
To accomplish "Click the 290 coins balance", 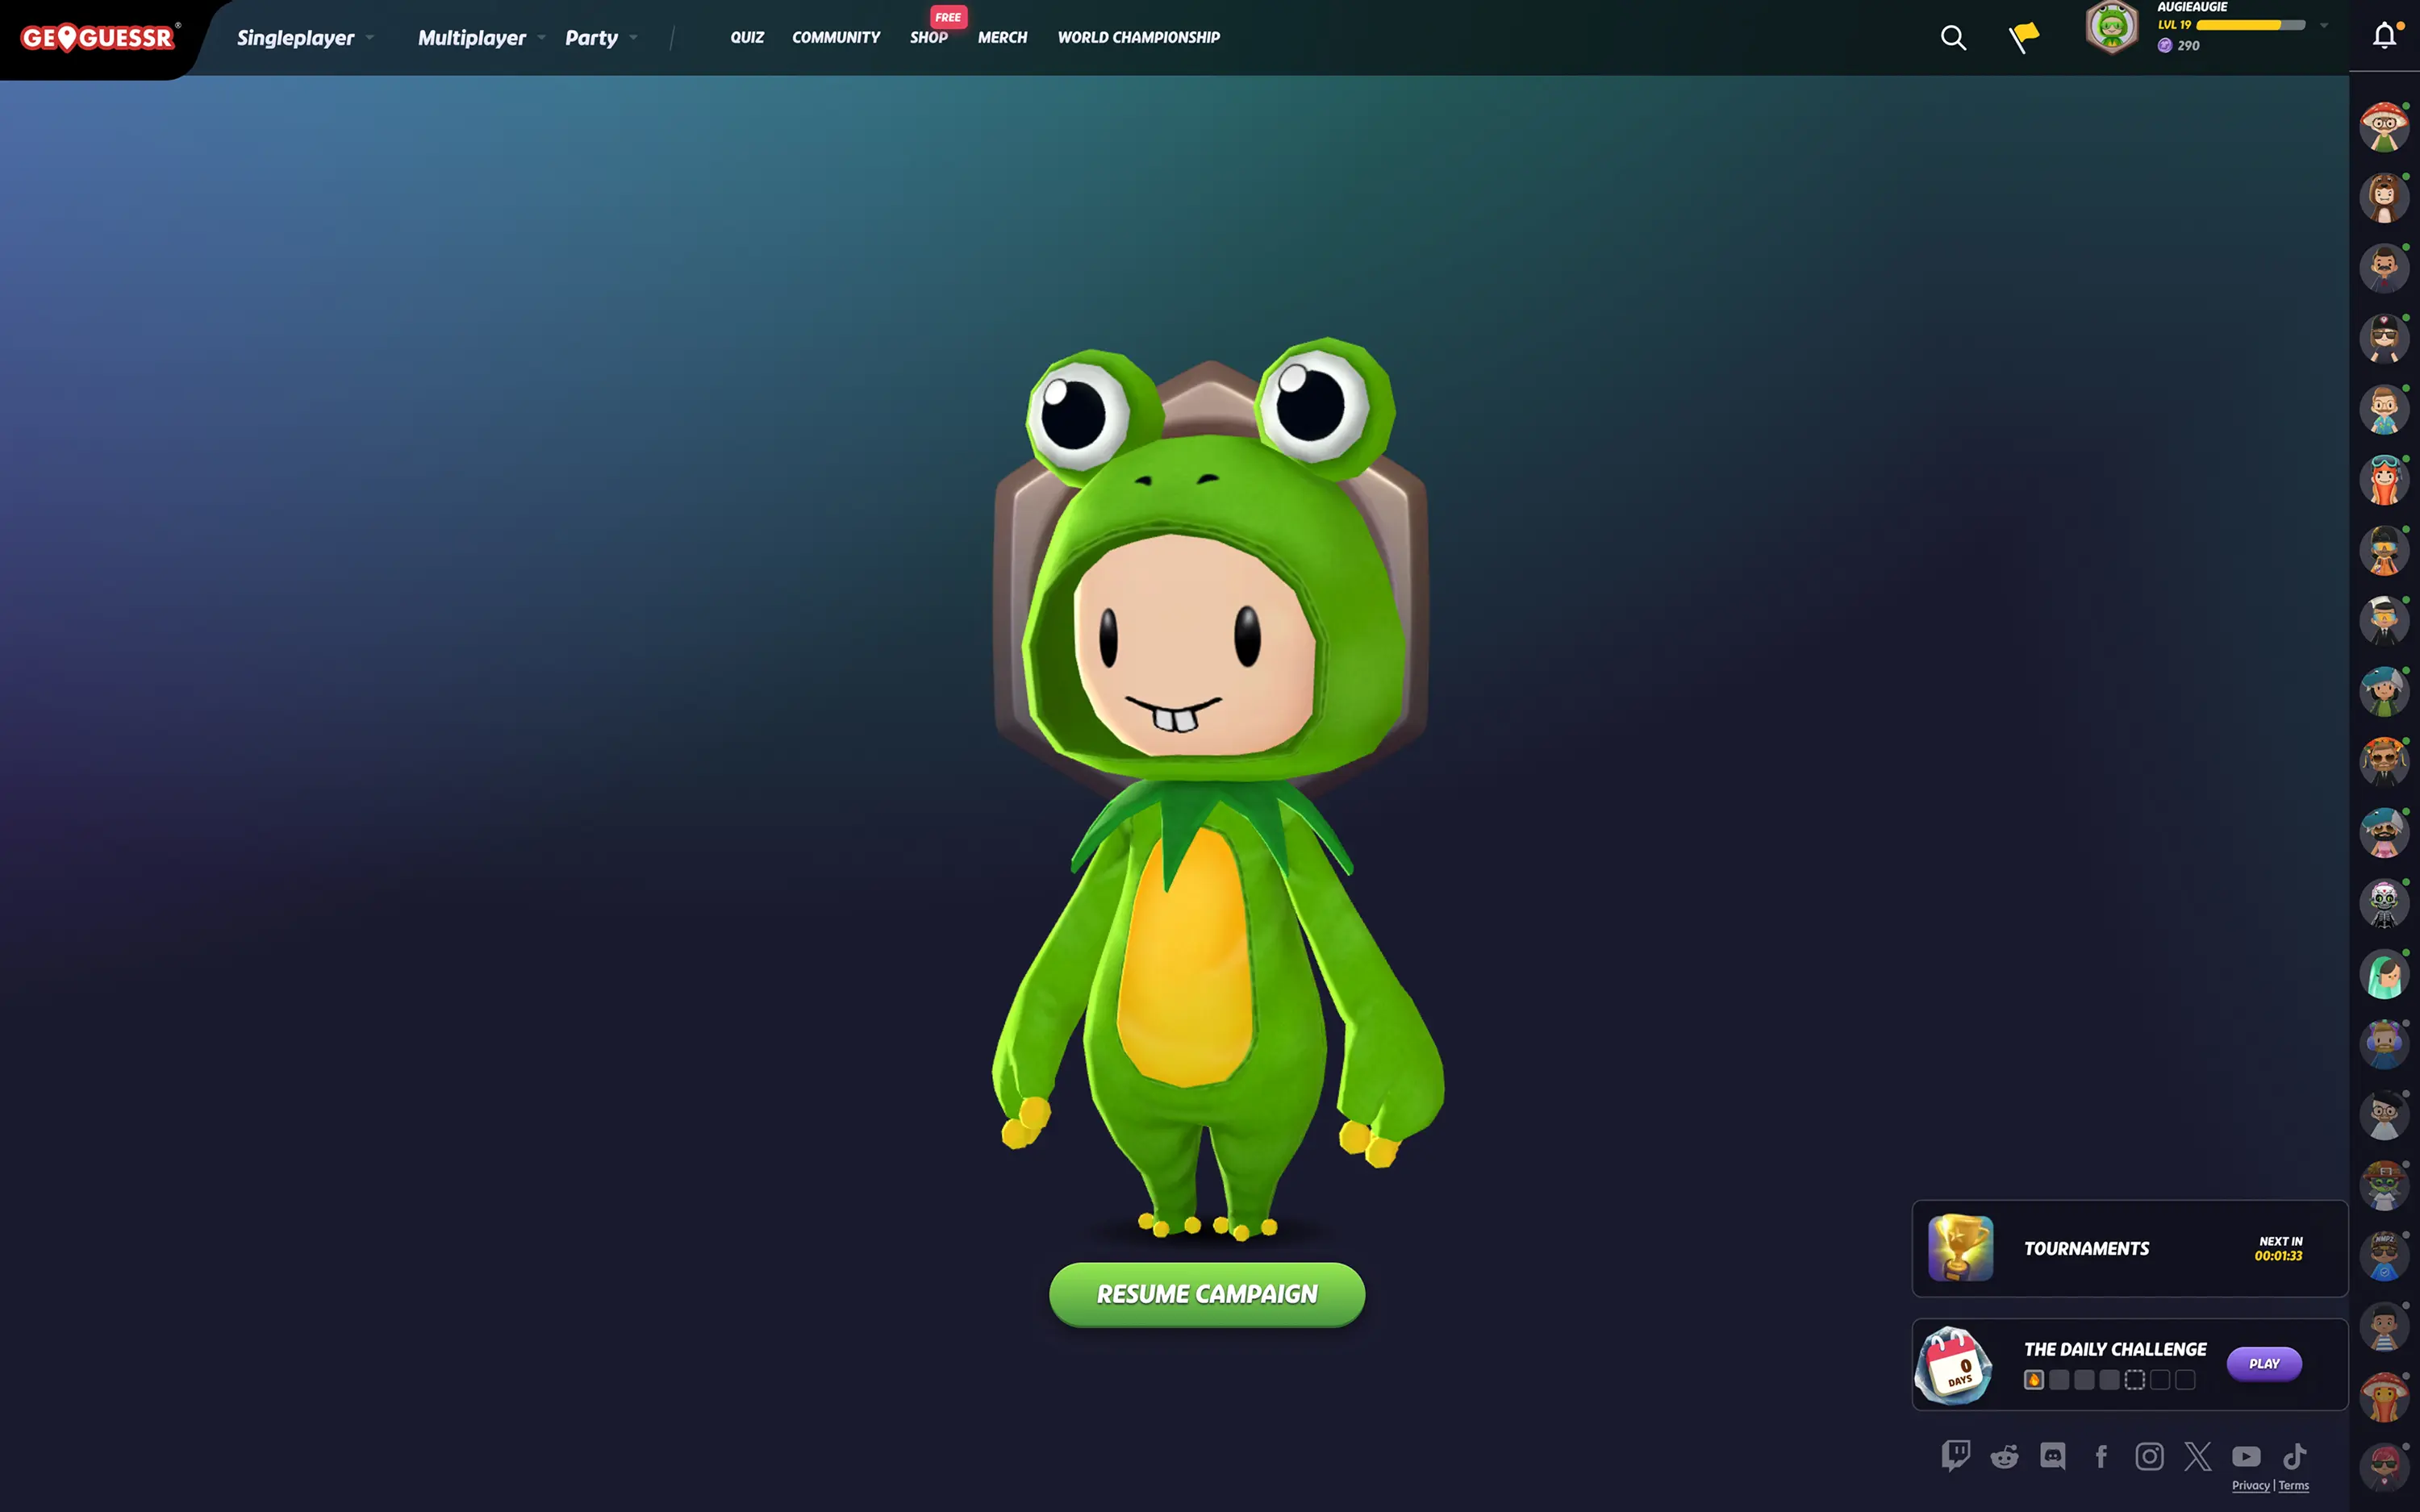I will coord(2178,45).
